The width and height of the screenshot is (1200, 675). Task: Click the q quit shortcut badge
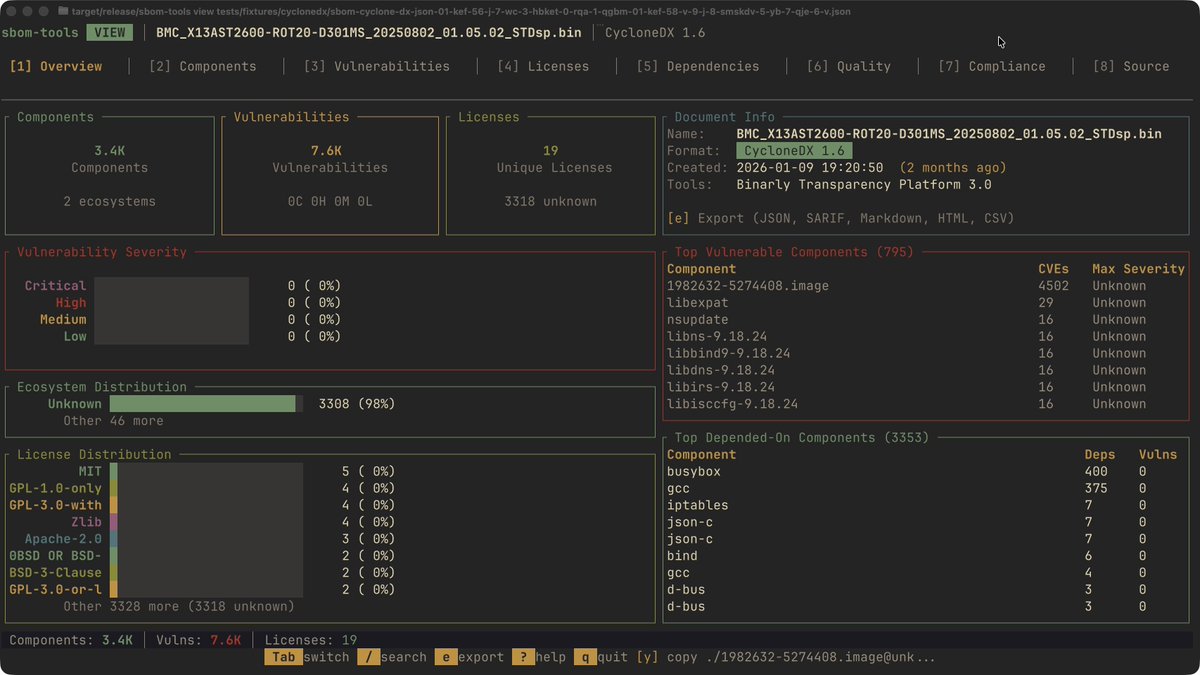pos(584,657)
